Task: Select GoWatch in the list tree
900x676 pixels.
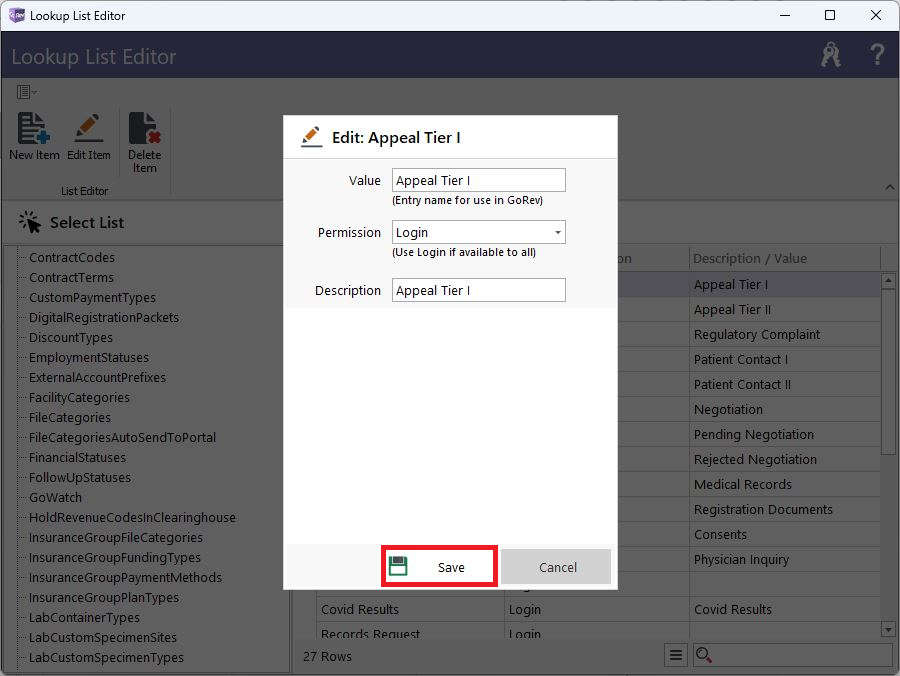Action: click(x=55, y=498)
